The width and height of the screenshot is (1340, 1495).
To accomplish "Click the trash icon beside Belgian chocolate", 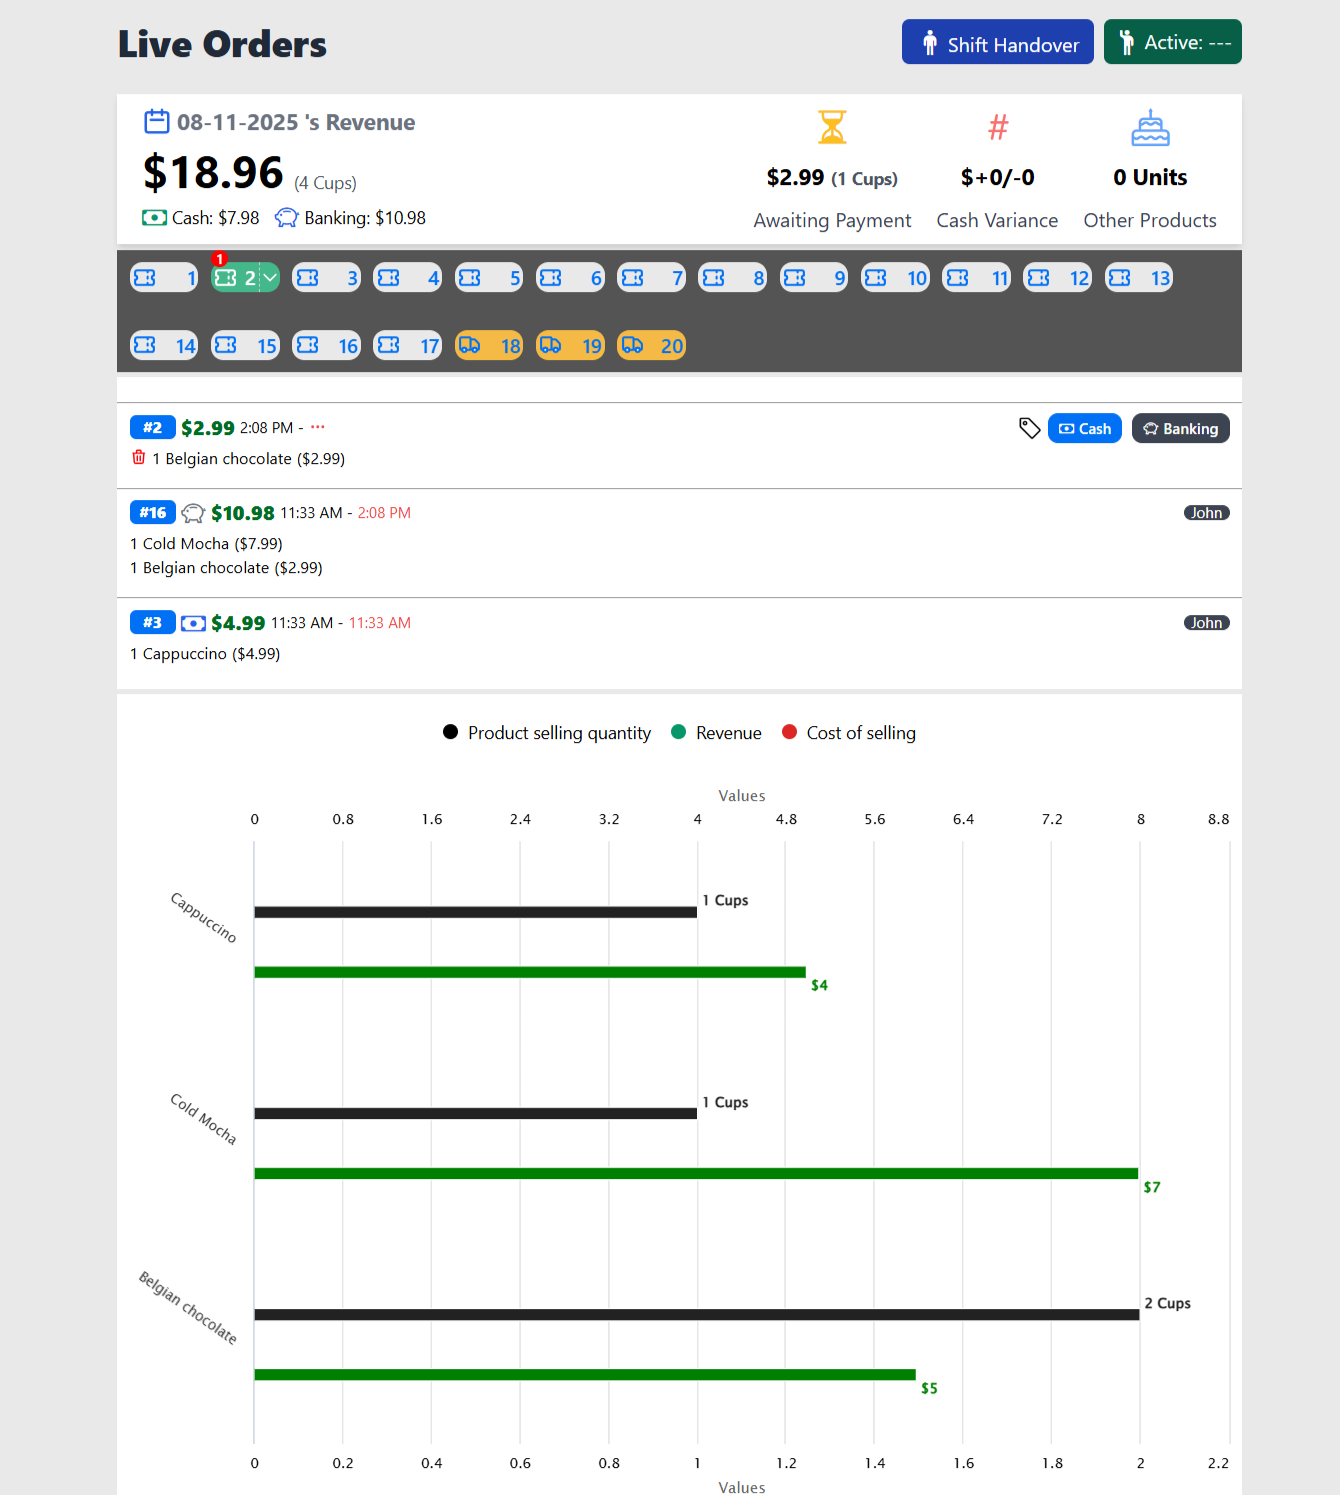I will tap(139, 458).
